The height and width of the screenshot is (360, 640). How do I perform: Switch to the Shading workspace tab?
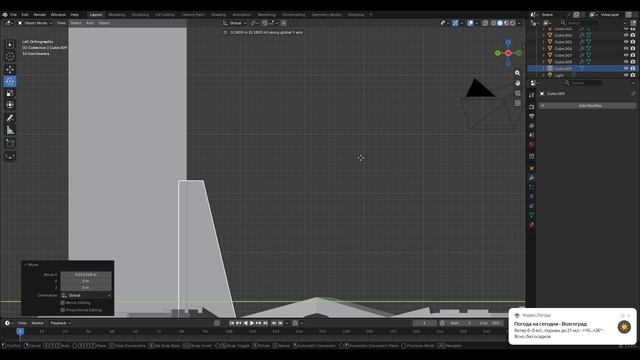[x=218, y=14]
